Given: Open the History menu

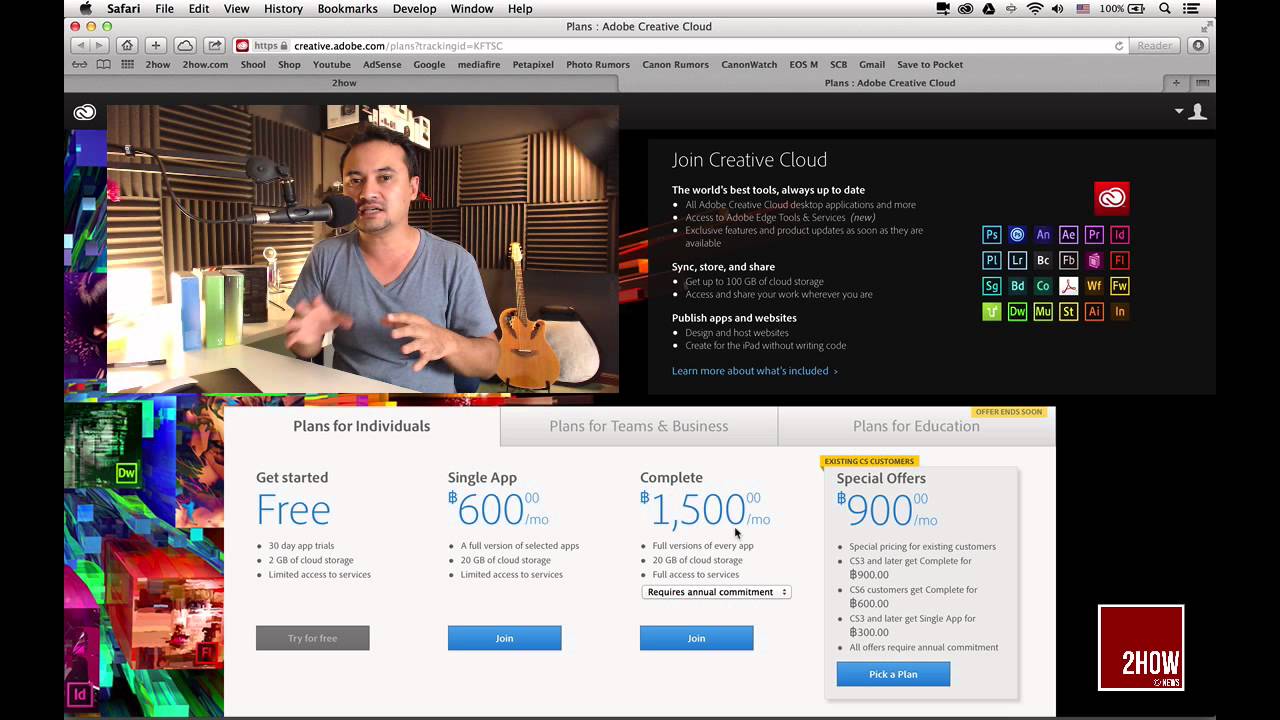Looking at the screenshot, I should [283, 9].
